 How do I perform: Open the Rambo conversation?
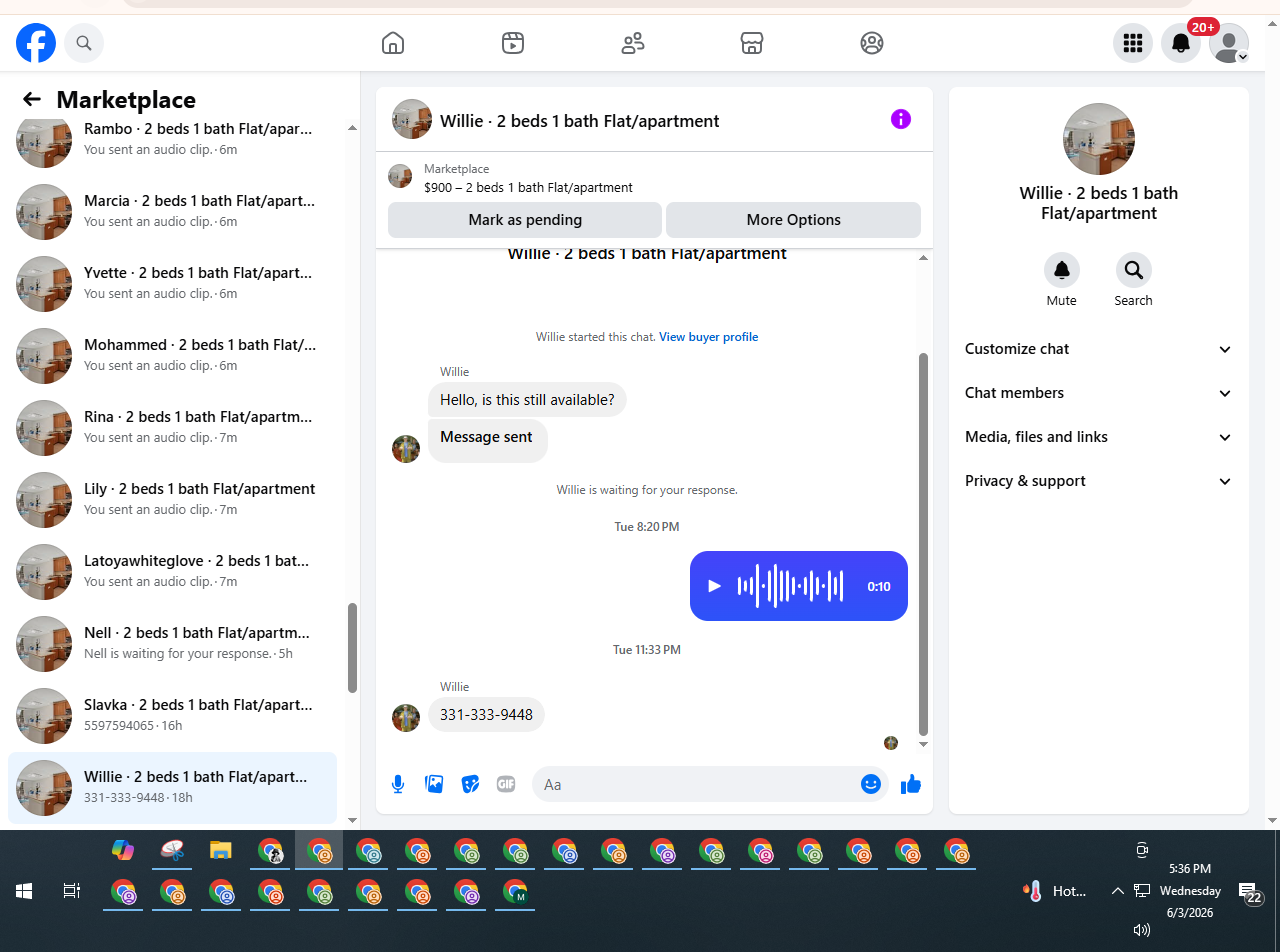pyautogui.click(x=172, y=139)
